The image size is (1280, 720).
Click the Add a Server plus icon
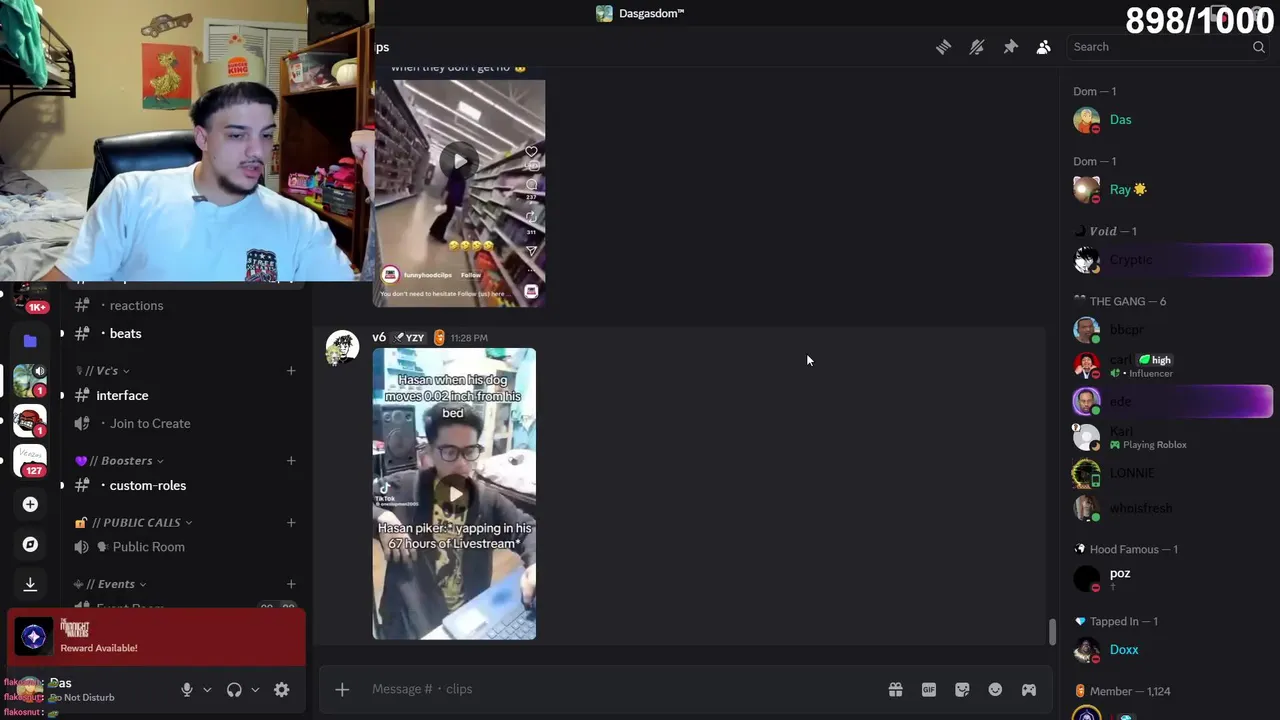point(30,504)
